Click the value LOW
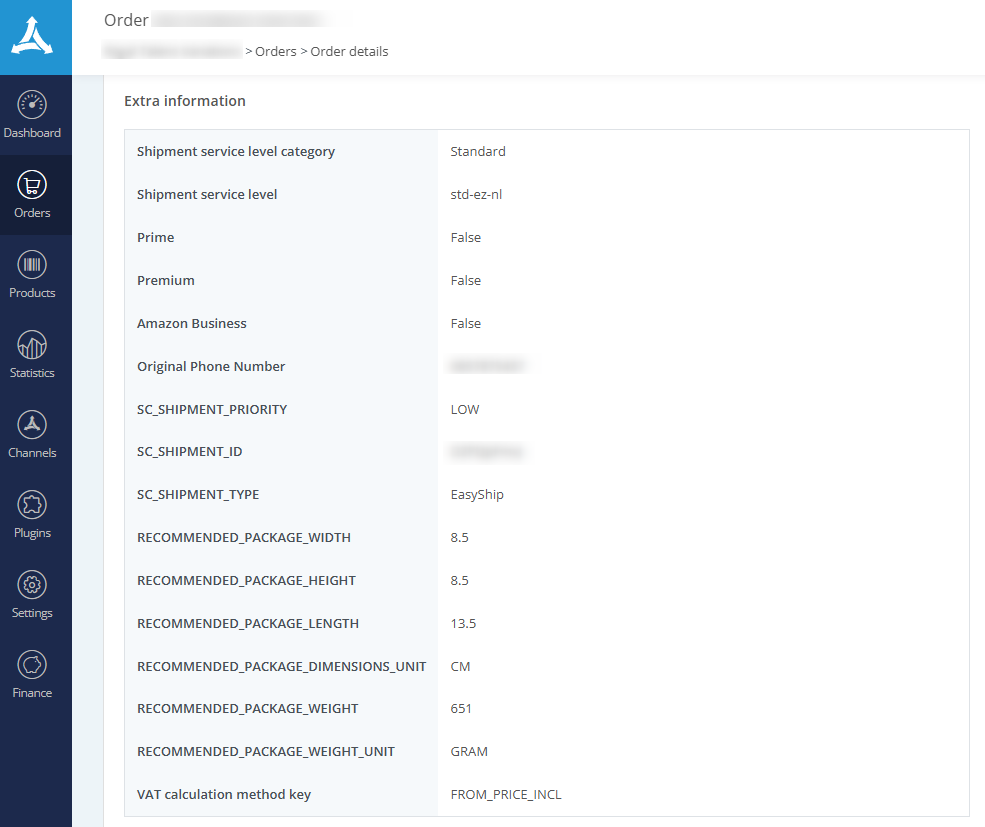The image size is (985, 827). 465,410
